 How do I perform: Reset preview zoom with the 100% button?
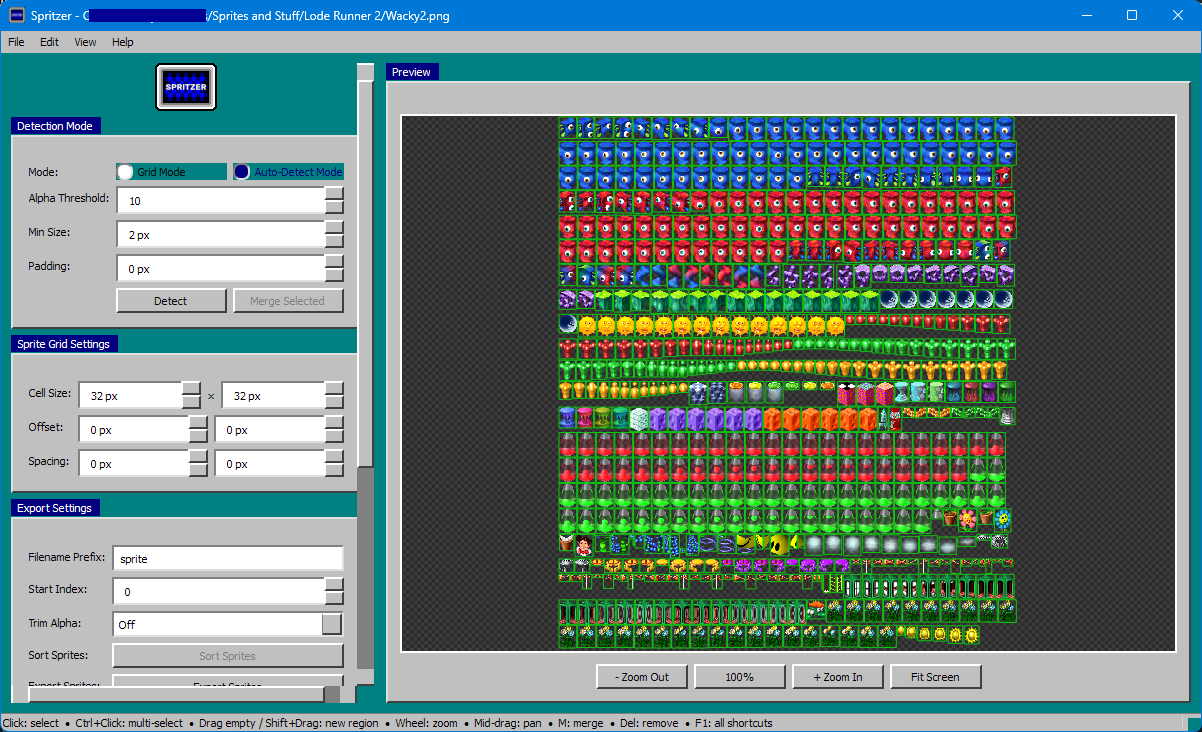740,677
